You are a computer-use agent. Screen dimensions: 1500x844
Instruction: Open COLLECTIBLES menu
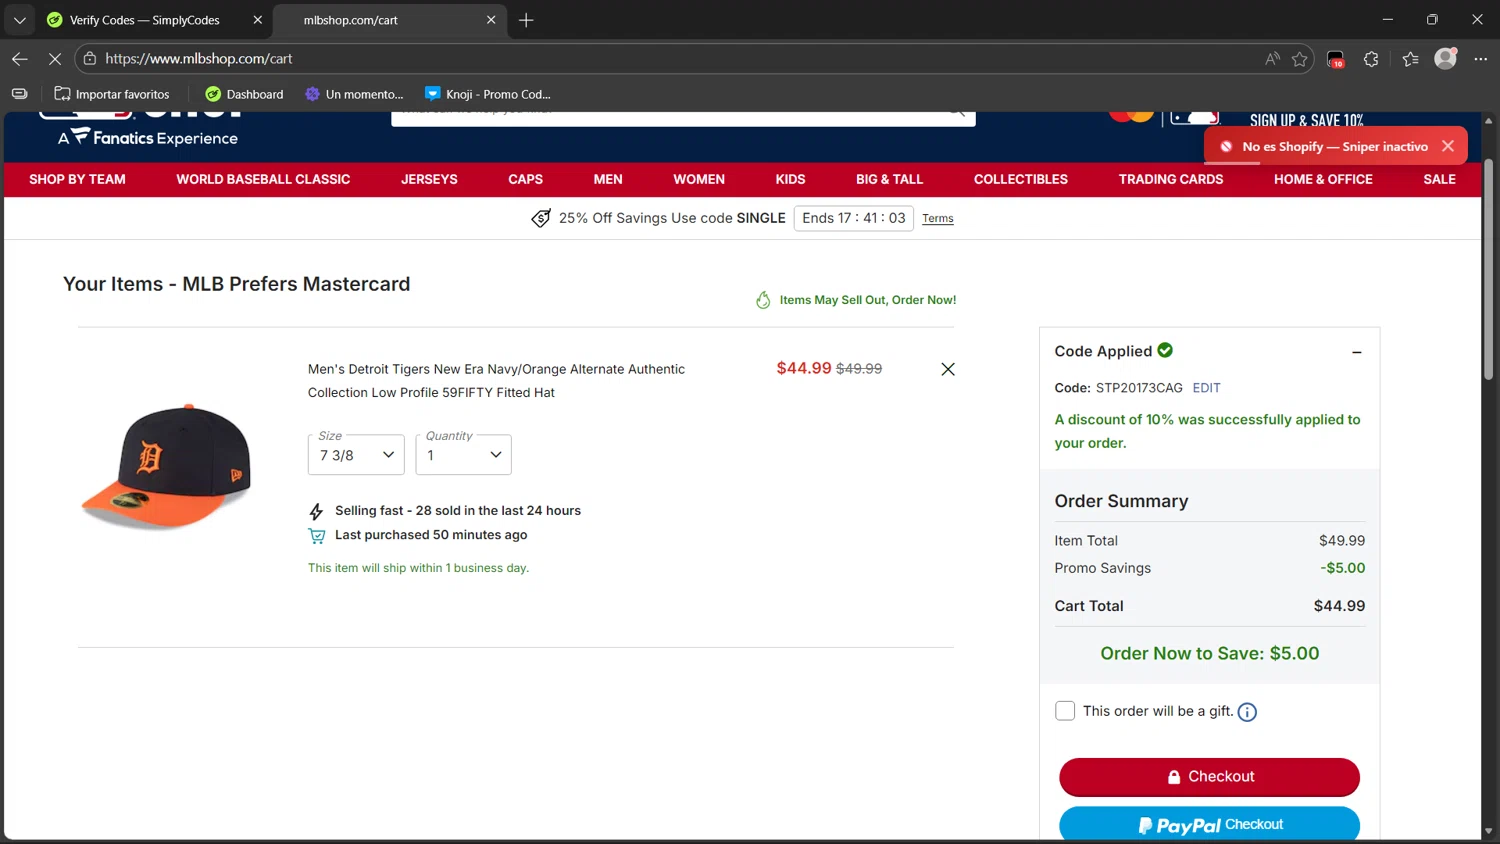[1021, 180]
